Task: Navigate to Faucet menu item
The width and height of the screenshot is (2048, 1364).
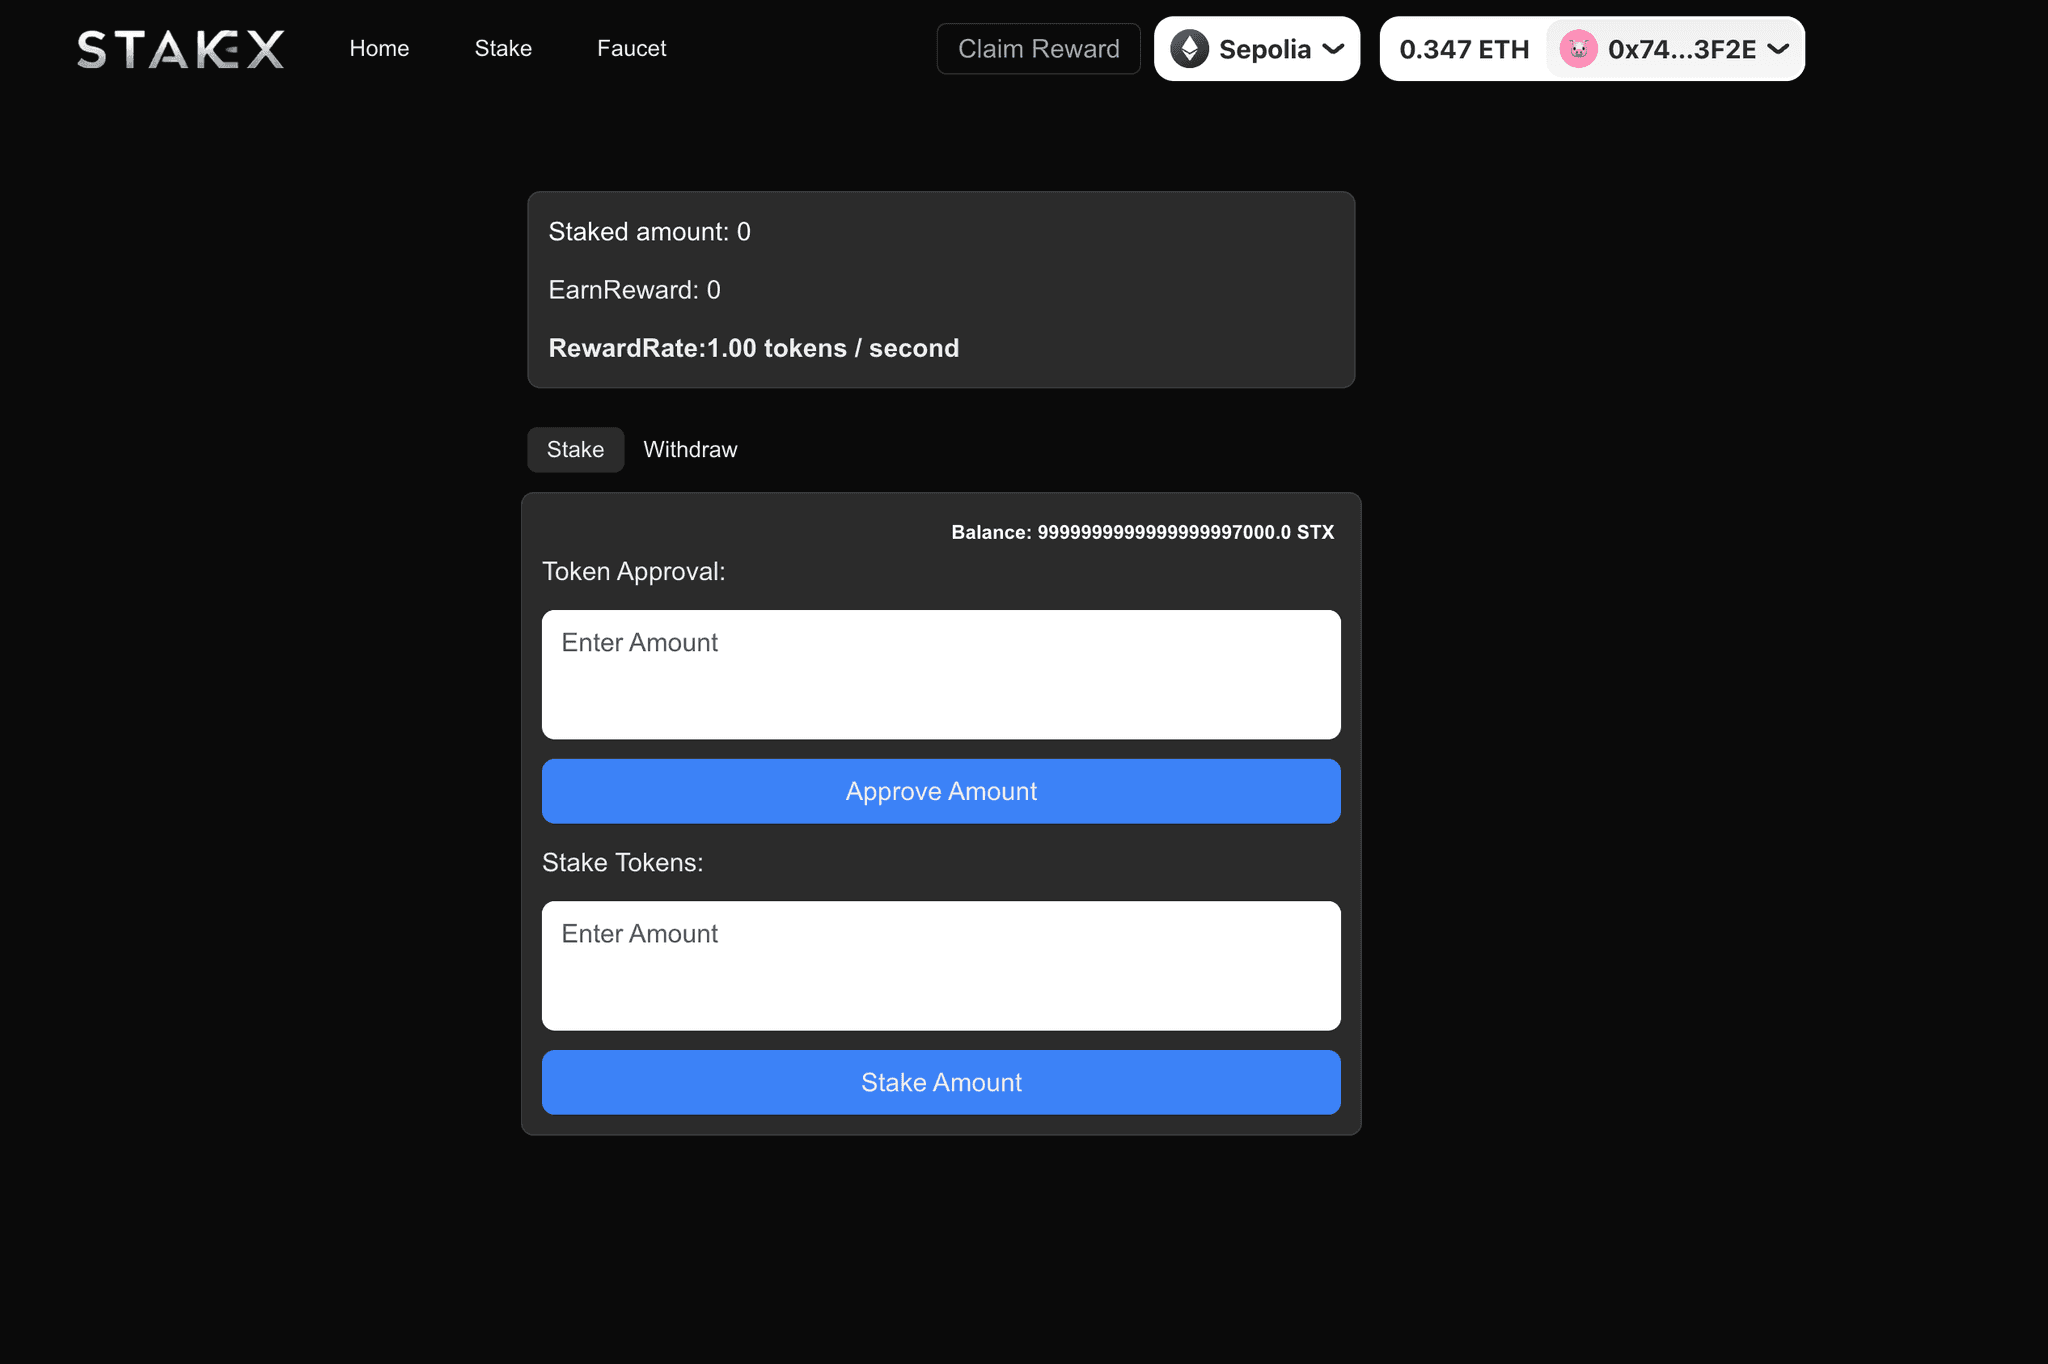Action: 631,47
